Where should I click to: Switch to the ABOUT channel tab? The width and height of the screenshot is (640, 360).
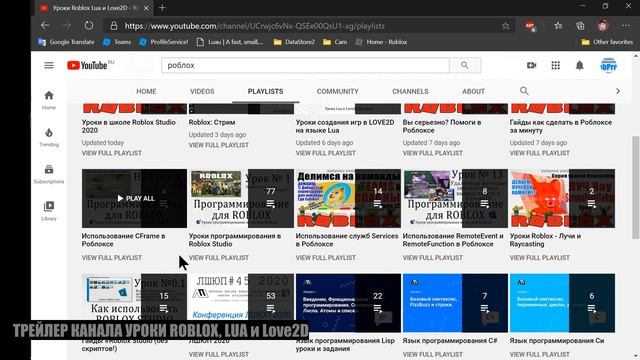[x=473, y=91]
